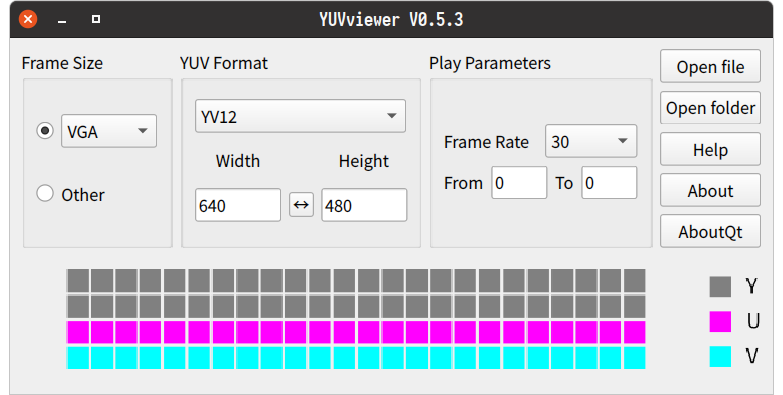783x395 pixels.
Task: Open the Frame Rate 30 dropdown
Action: point(591,141)
